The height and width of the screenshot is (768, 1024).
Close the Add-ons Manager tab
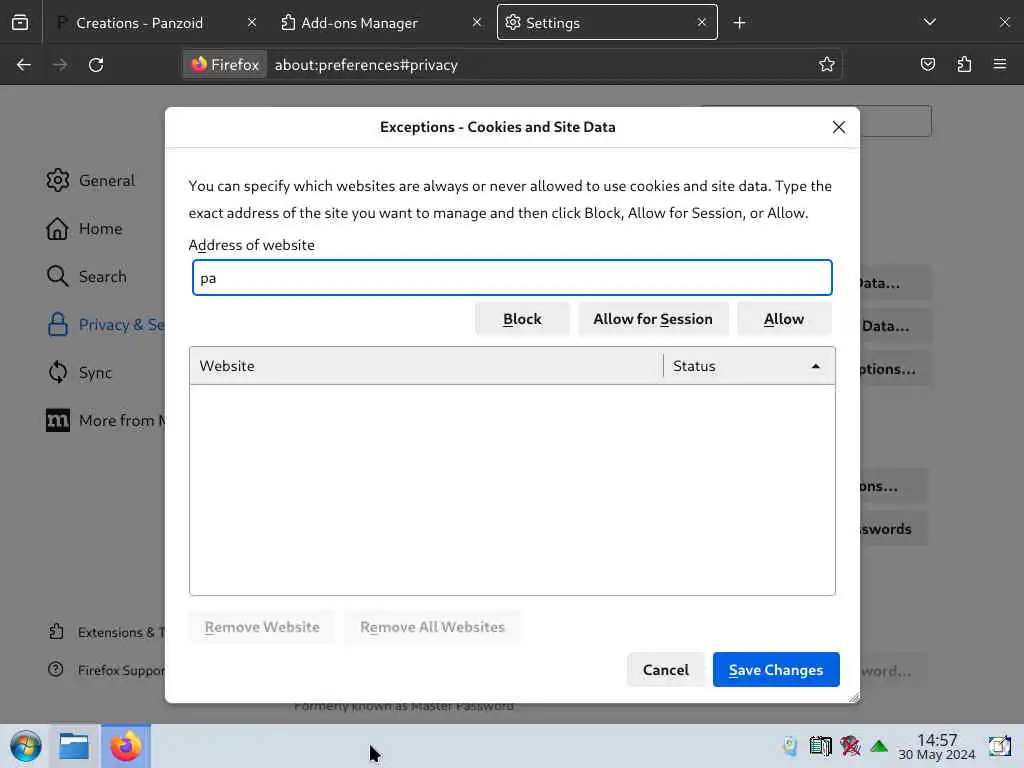tap(477, 23)
